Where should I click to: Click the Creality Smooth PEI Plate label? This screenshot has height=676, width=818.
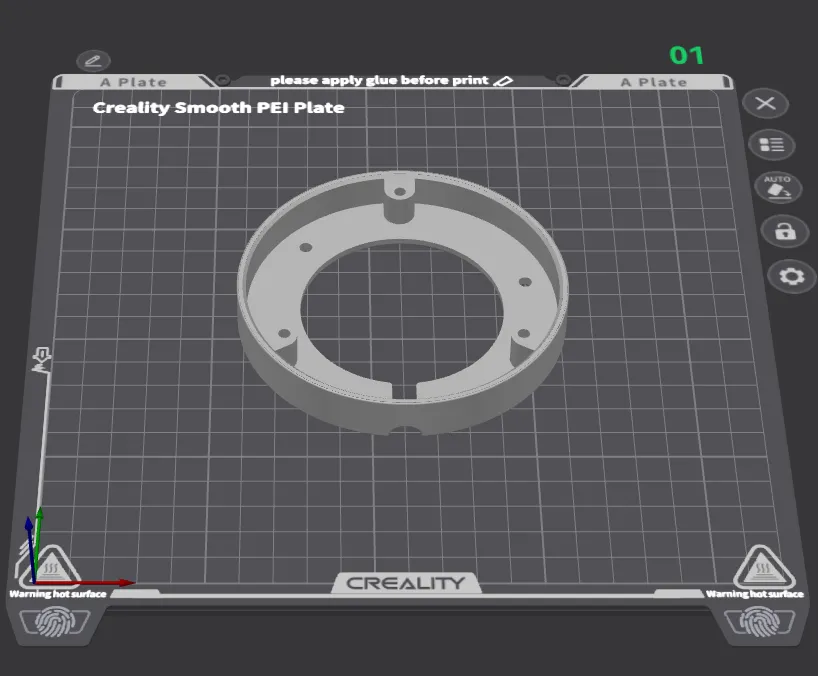click(218, 107)
